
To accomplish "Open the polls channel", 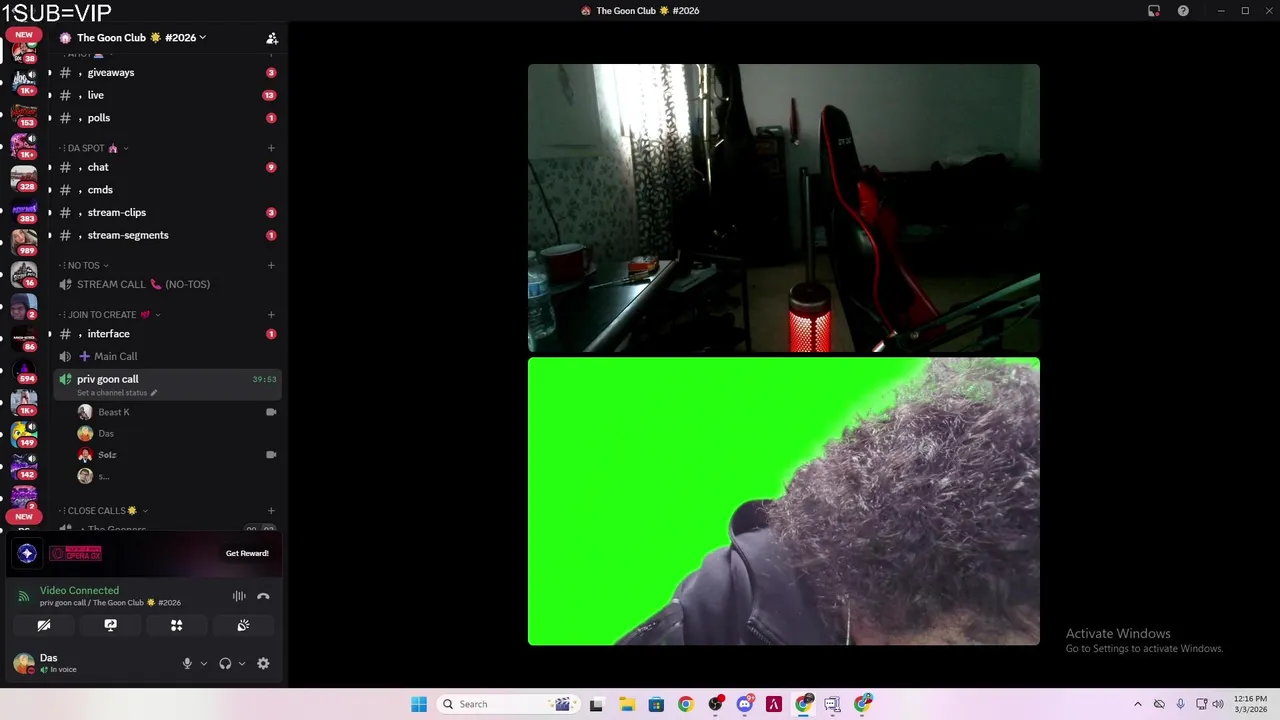I will (167, 118).
